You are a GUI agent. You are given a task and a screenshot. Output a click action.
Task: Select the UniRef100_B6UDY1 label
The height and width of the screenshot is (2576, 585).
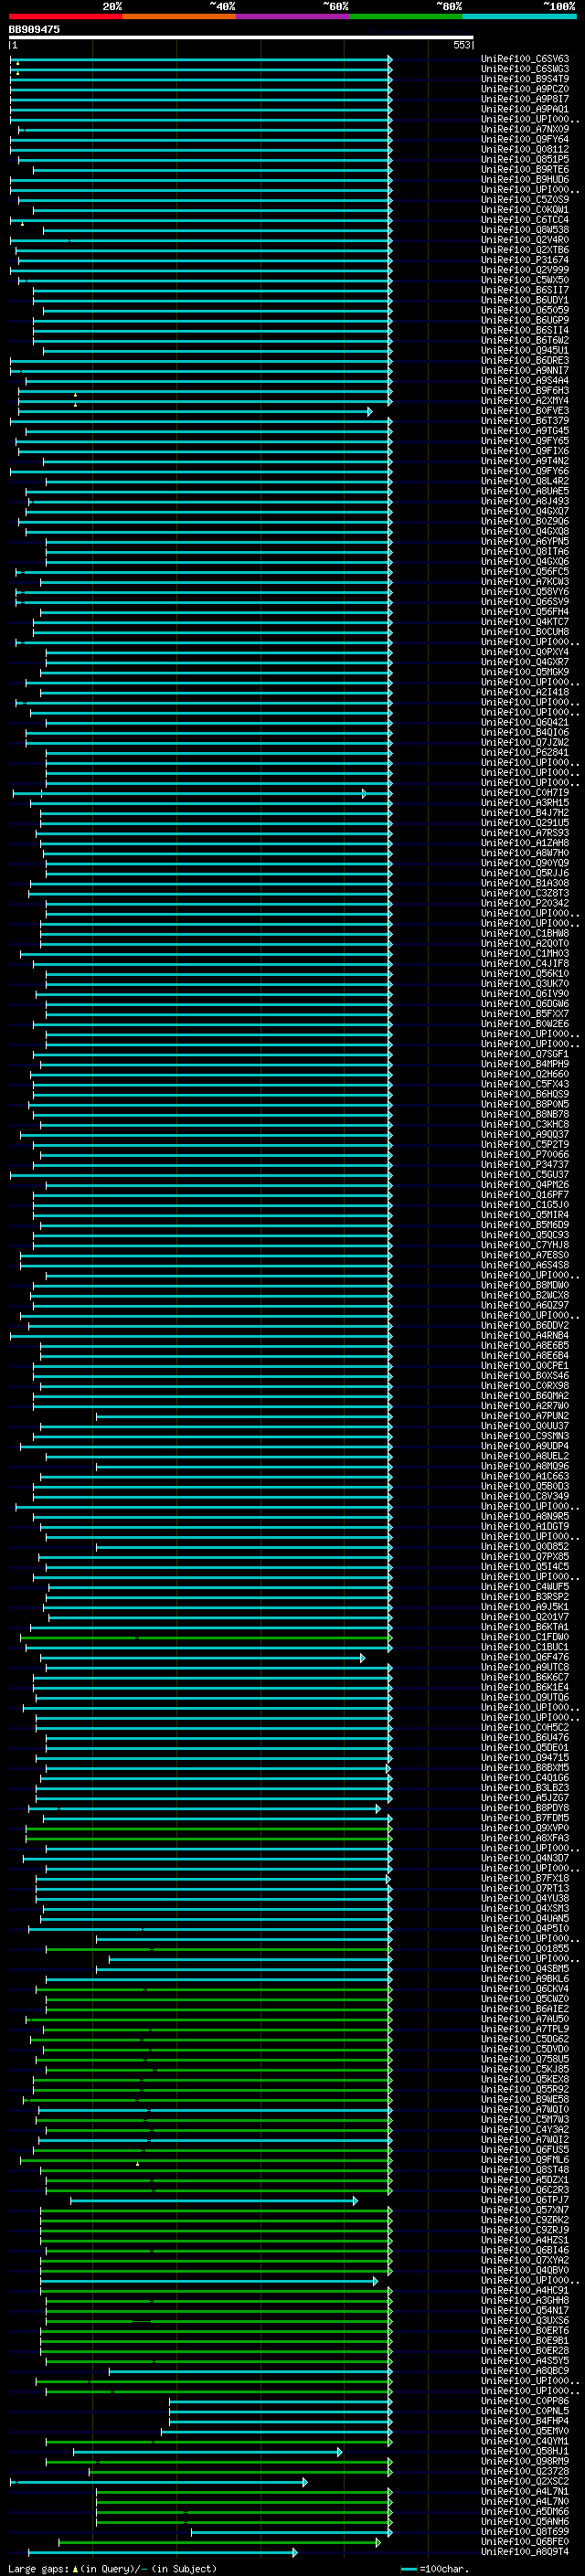click(x=525, y=300)
